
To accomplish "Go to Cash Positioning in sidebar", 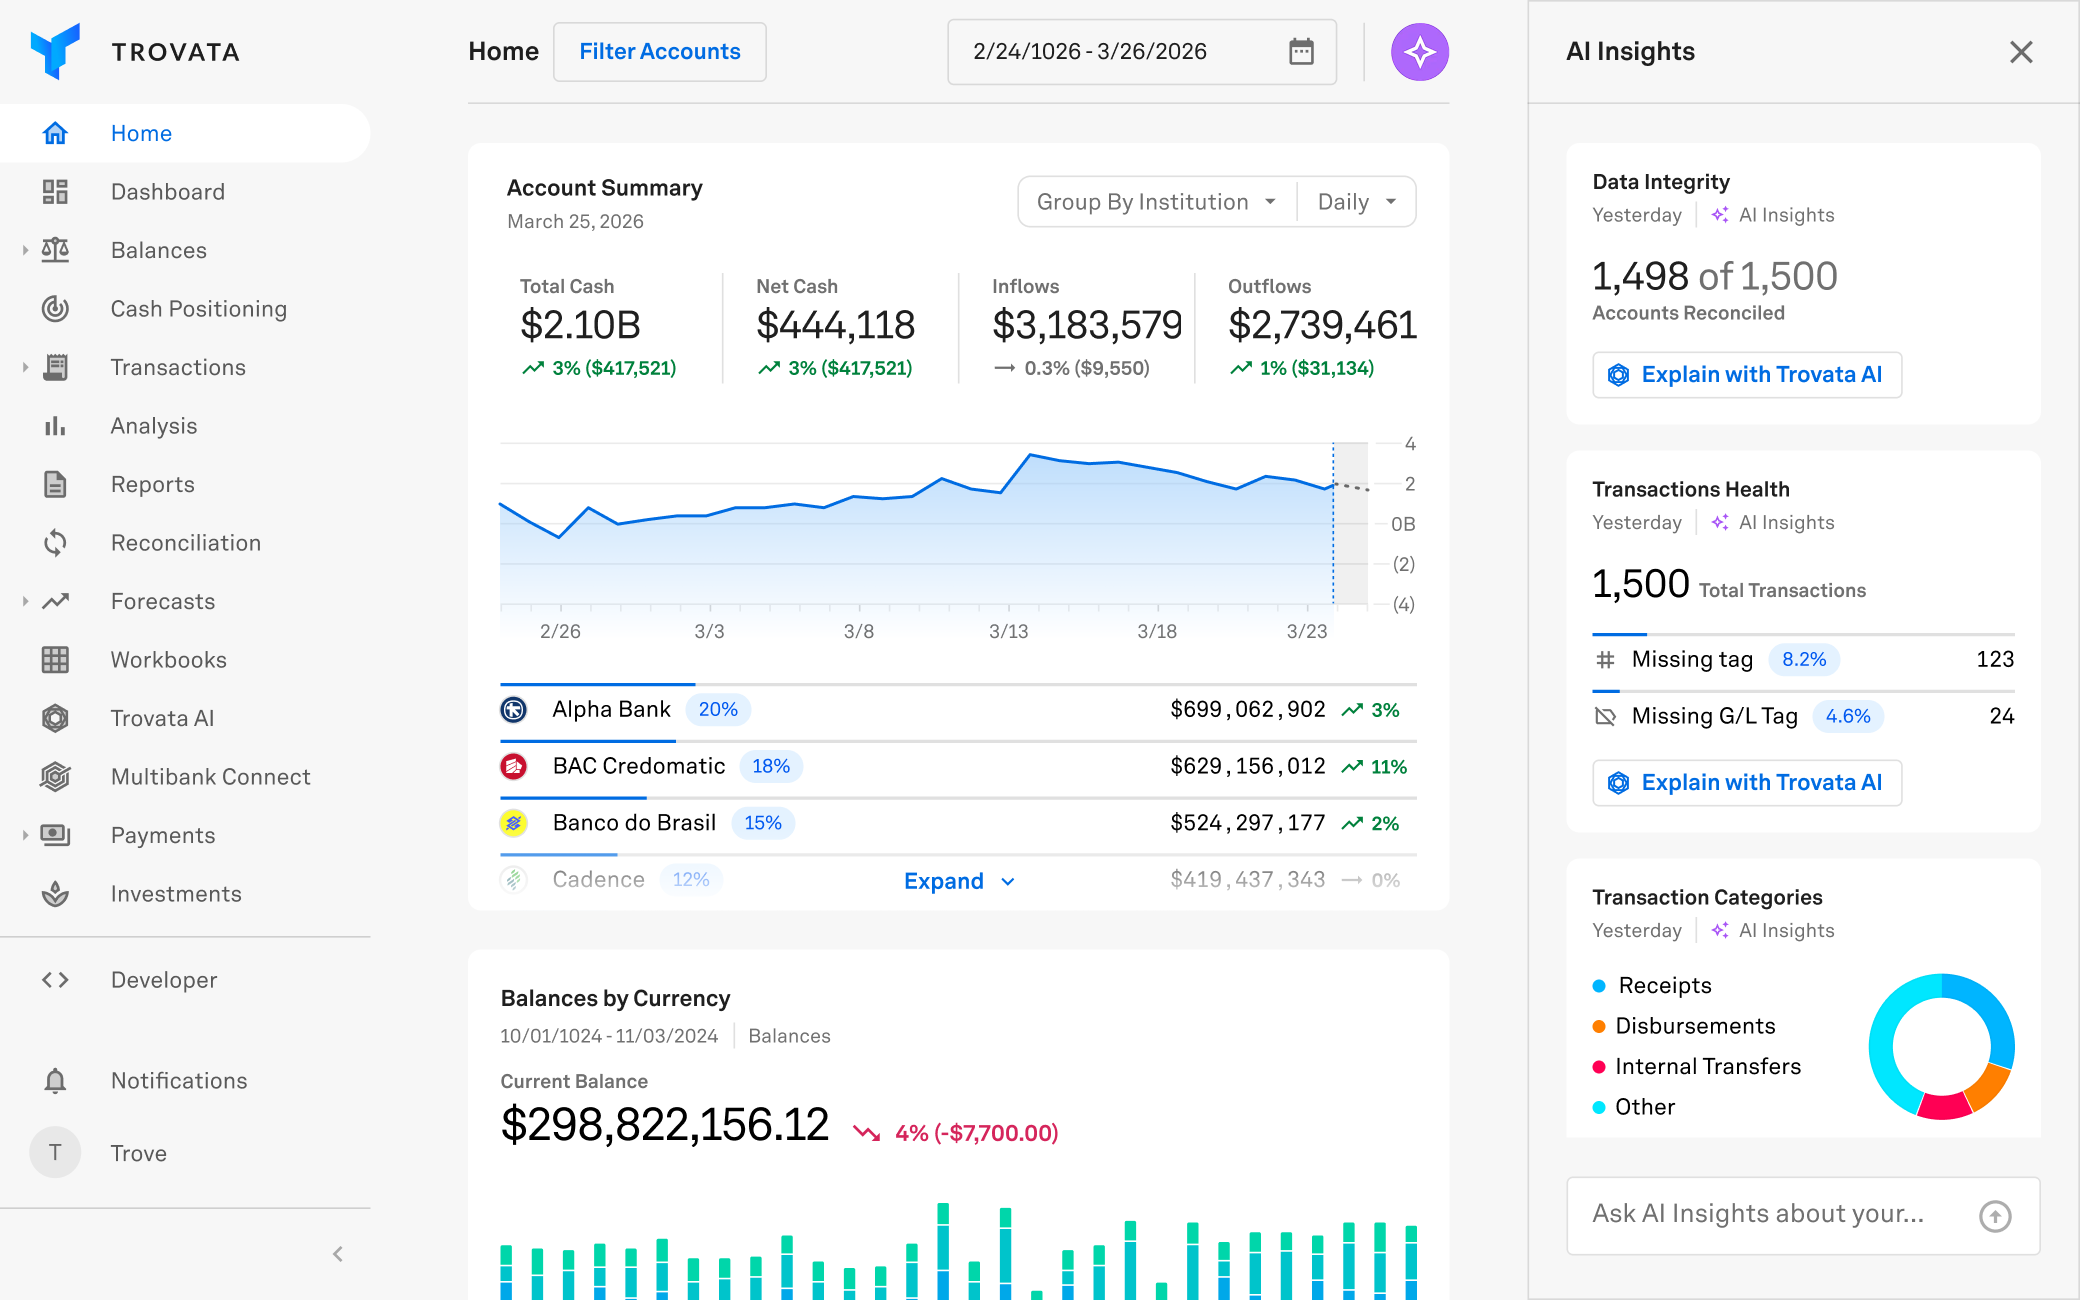I will [198, 309].
